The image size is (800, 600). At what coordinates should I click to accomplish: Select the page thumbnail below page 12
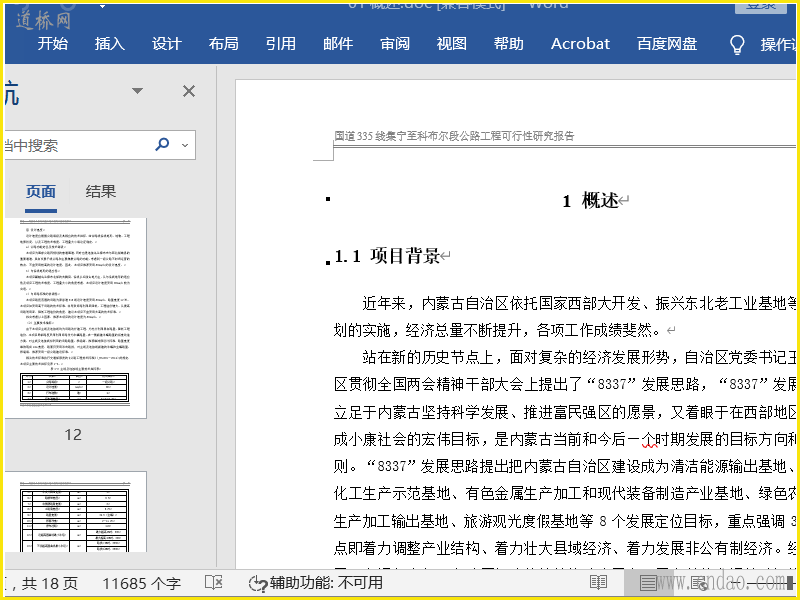coord(76,511)
